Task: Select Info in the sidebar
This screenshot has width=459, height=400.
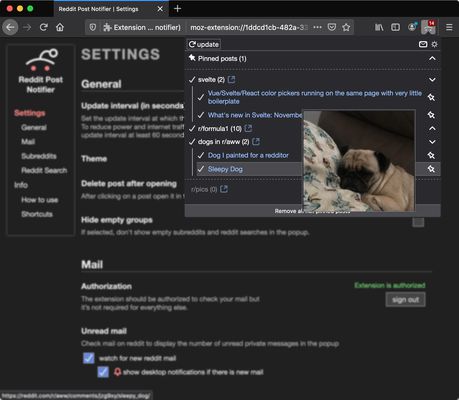Action: click(x=21, y=185)
